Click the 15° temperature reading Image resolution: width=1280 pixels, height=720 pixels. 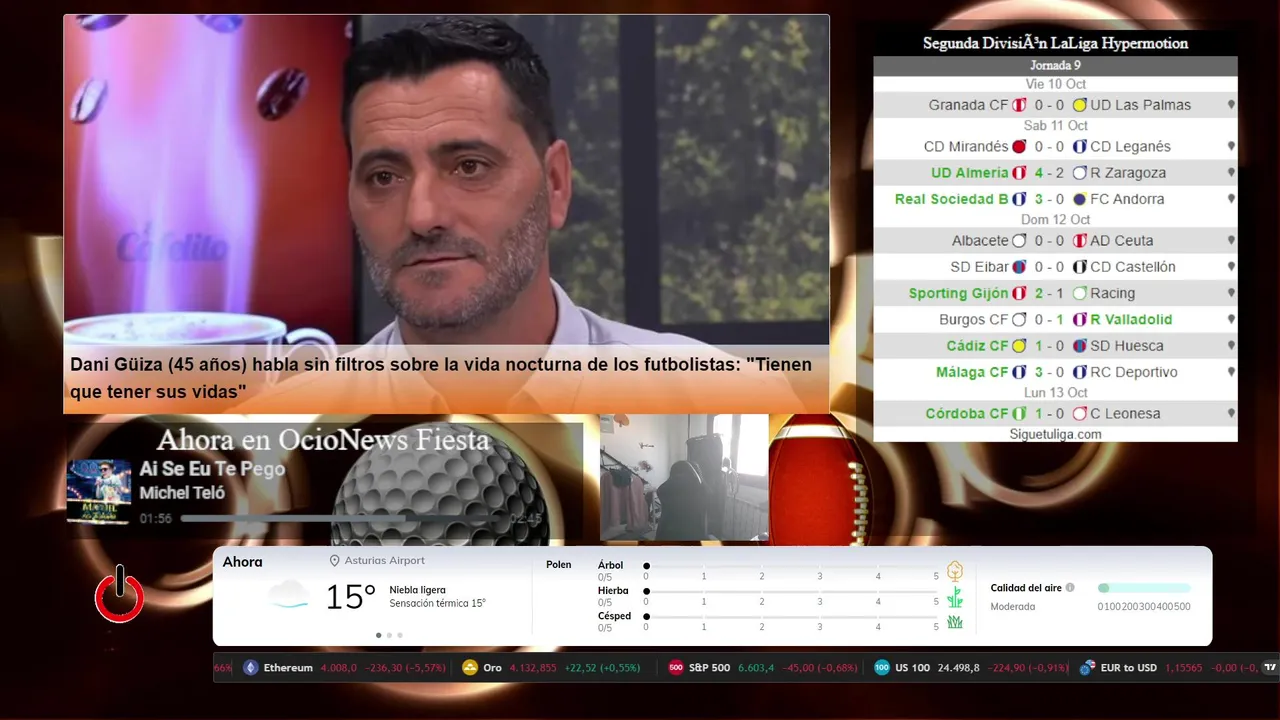point(350,597)
